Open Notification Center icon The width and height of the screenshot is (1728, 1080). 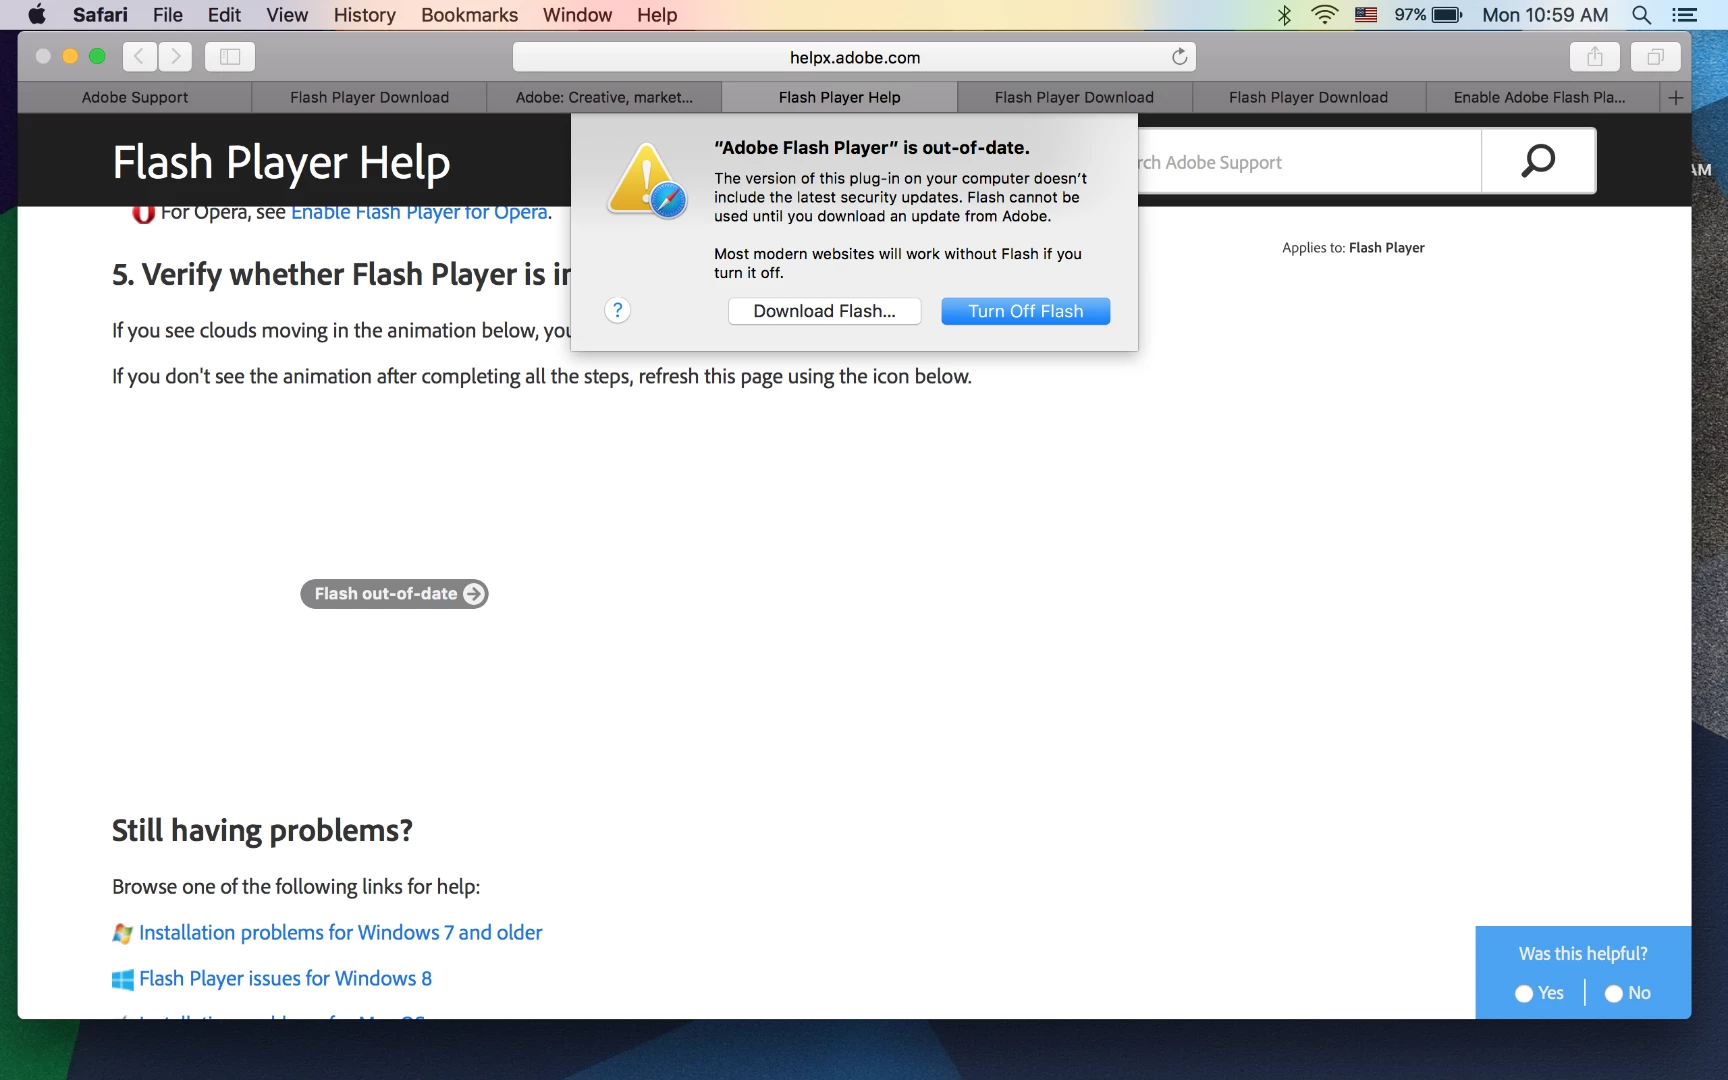click(1685, 15)
